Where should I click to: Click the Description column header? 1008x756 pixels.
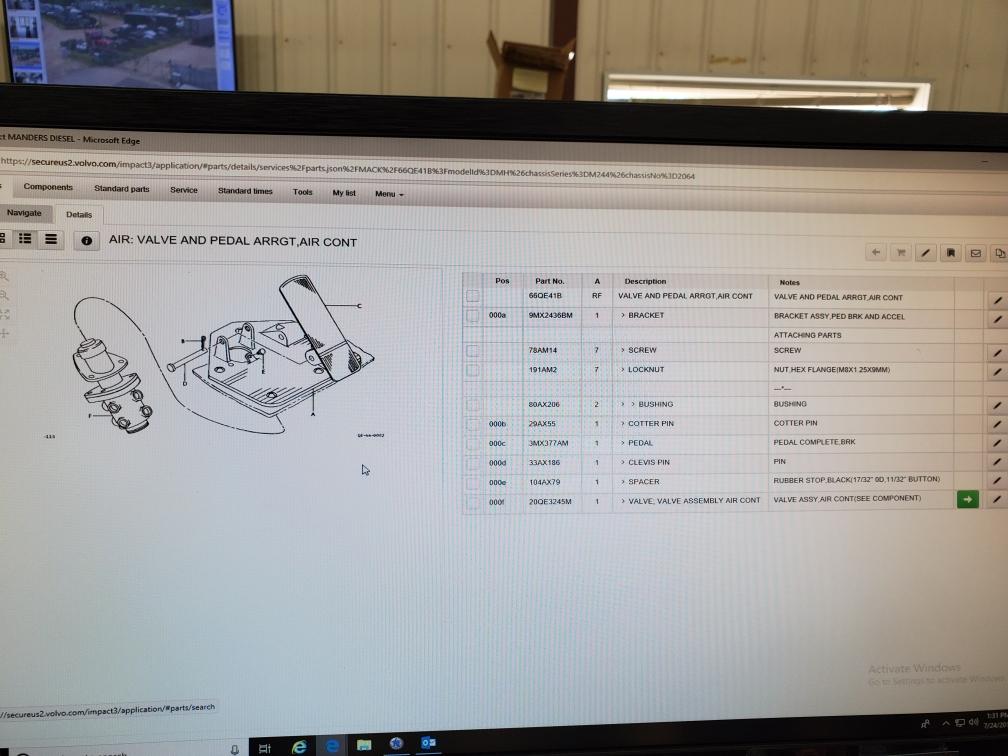pos(645,281)
